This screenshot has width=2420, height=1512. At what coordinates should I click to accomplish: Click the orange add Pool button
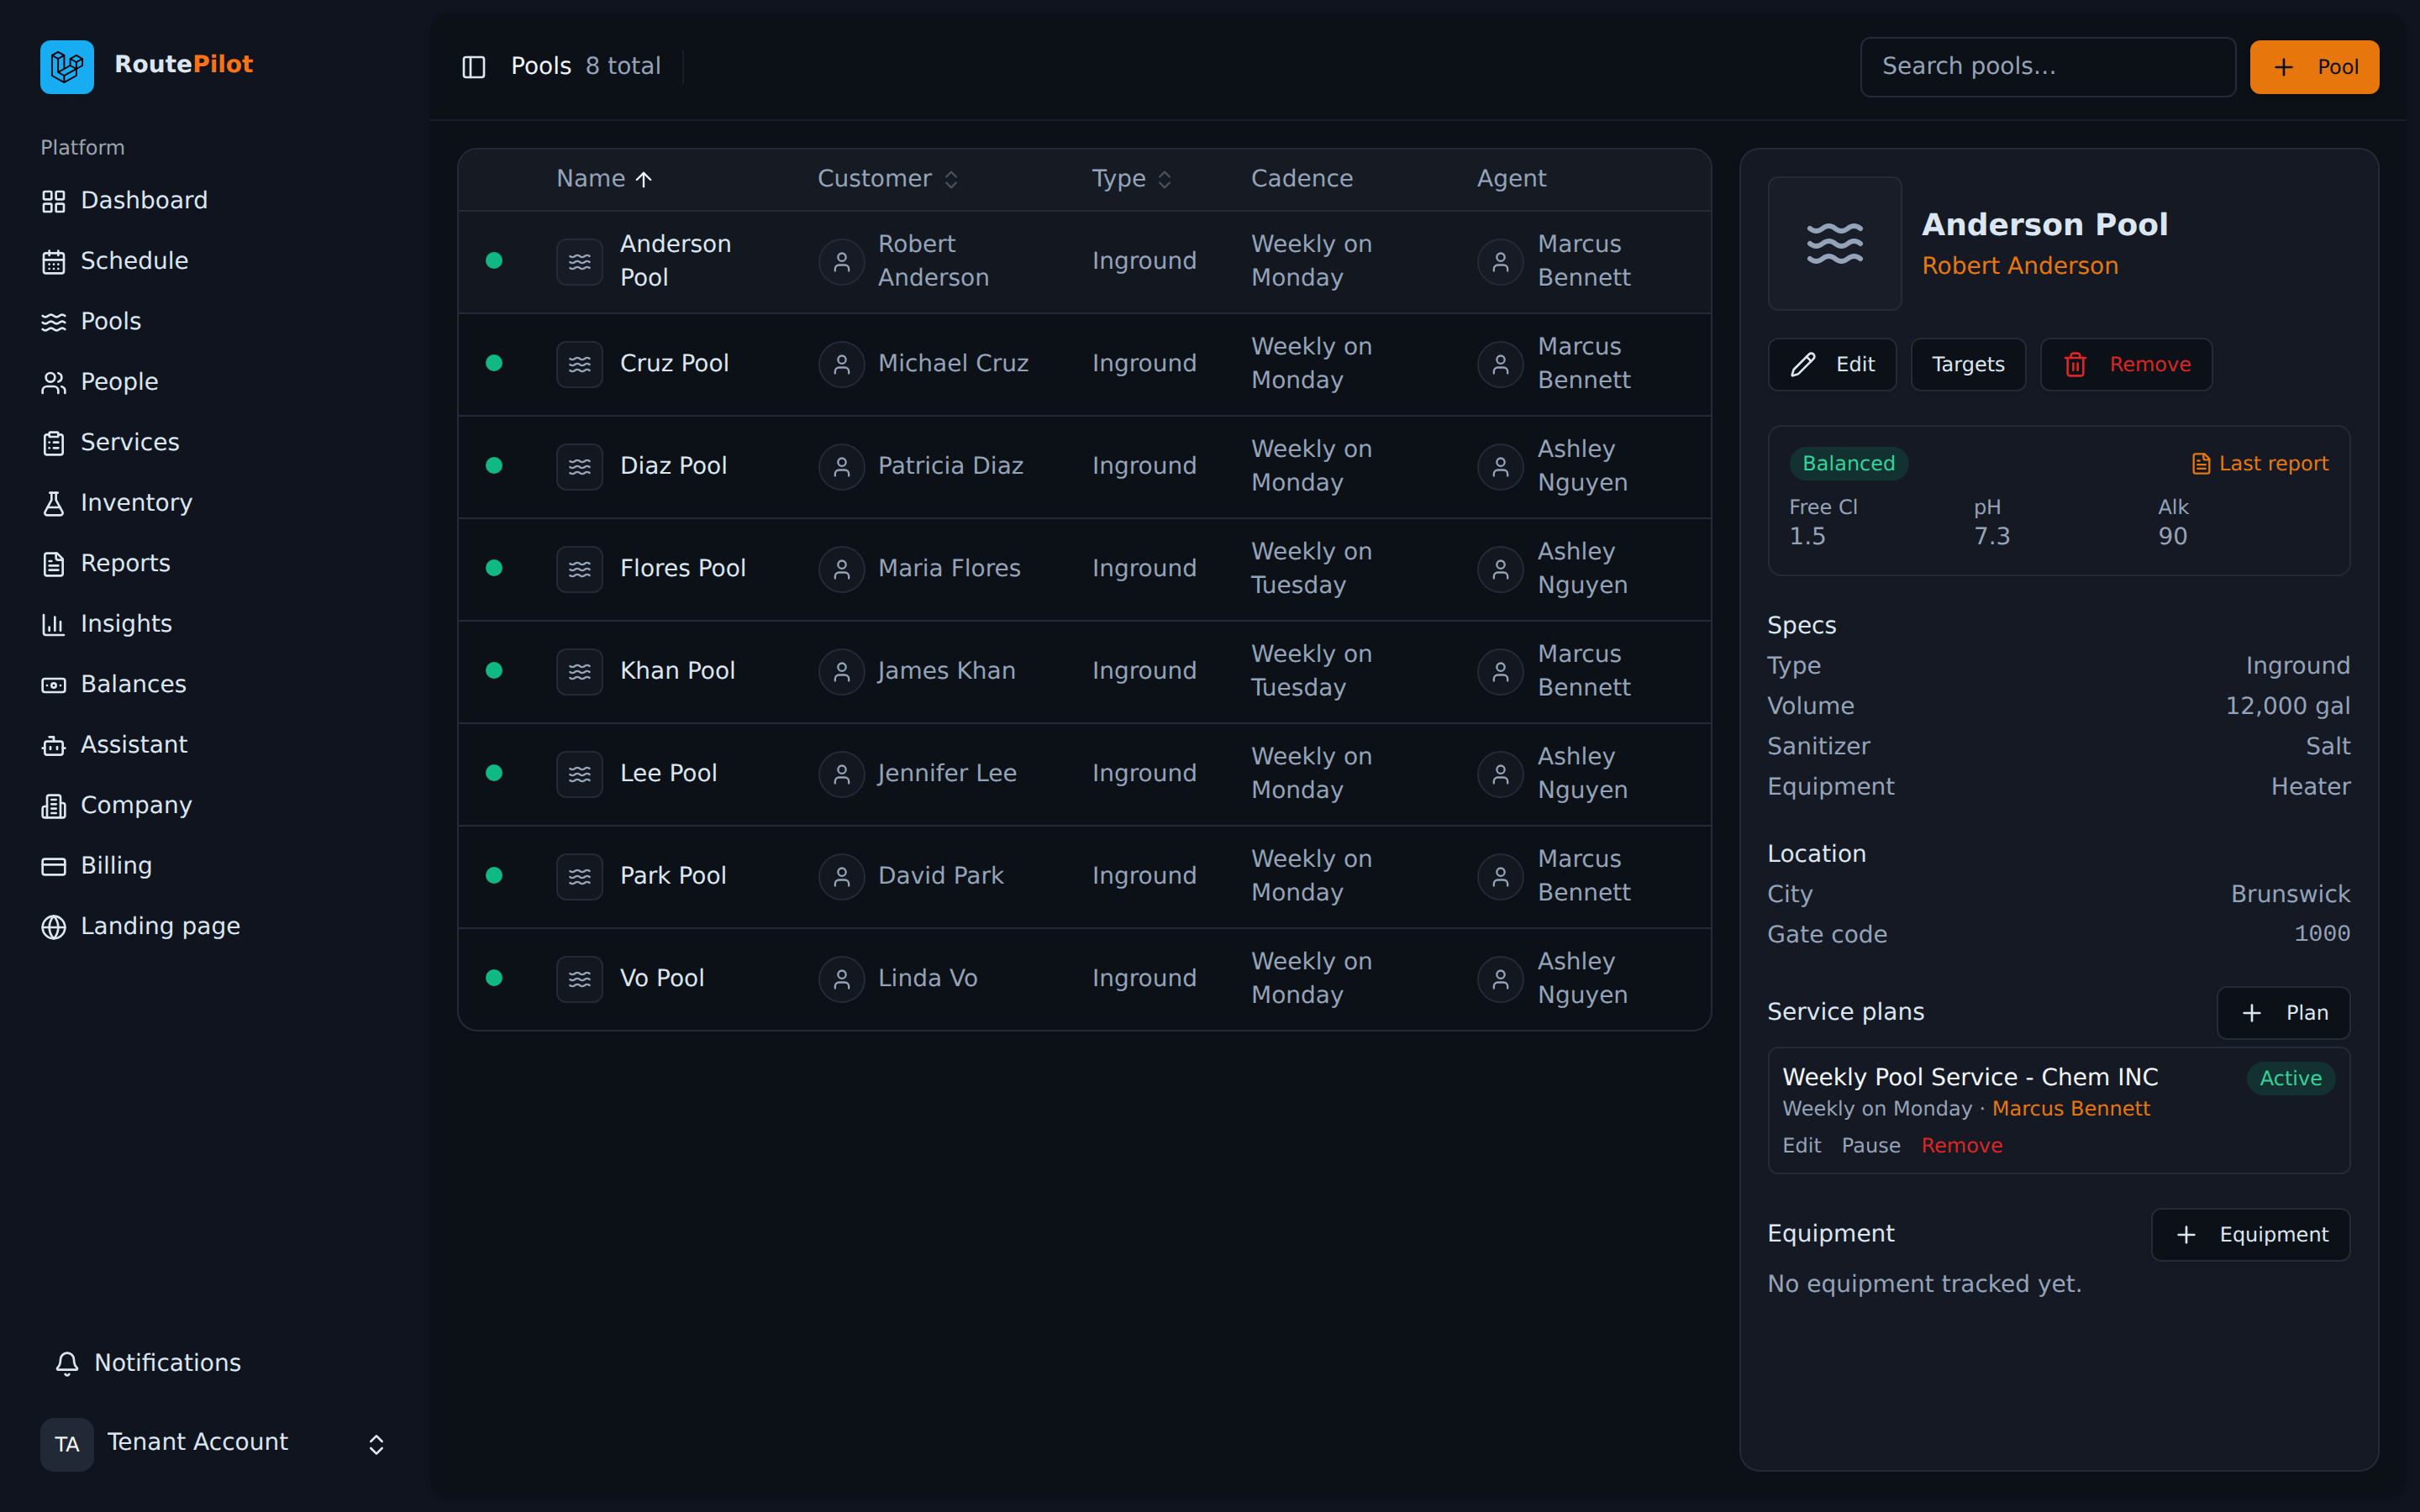[x=2313, y=67]
